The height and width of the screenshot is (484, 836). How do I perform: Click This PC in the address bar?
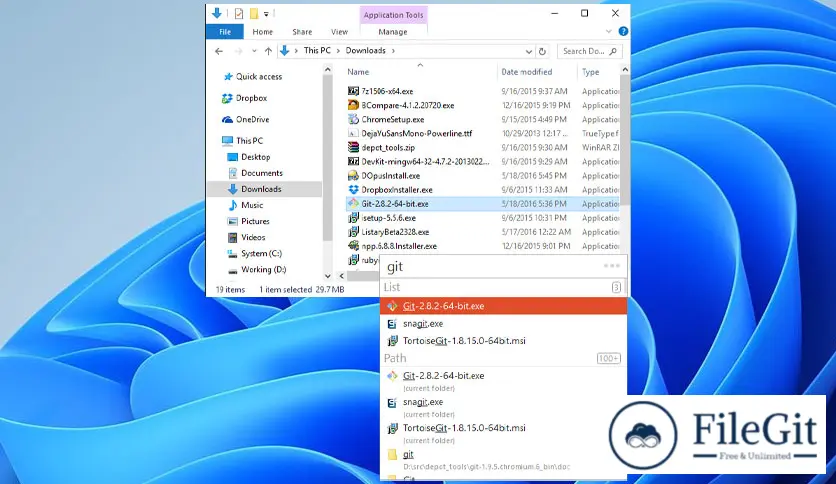[317, 50]
